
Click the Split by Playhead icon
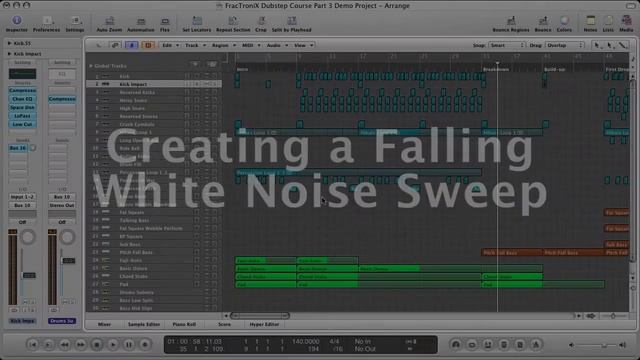291,21
